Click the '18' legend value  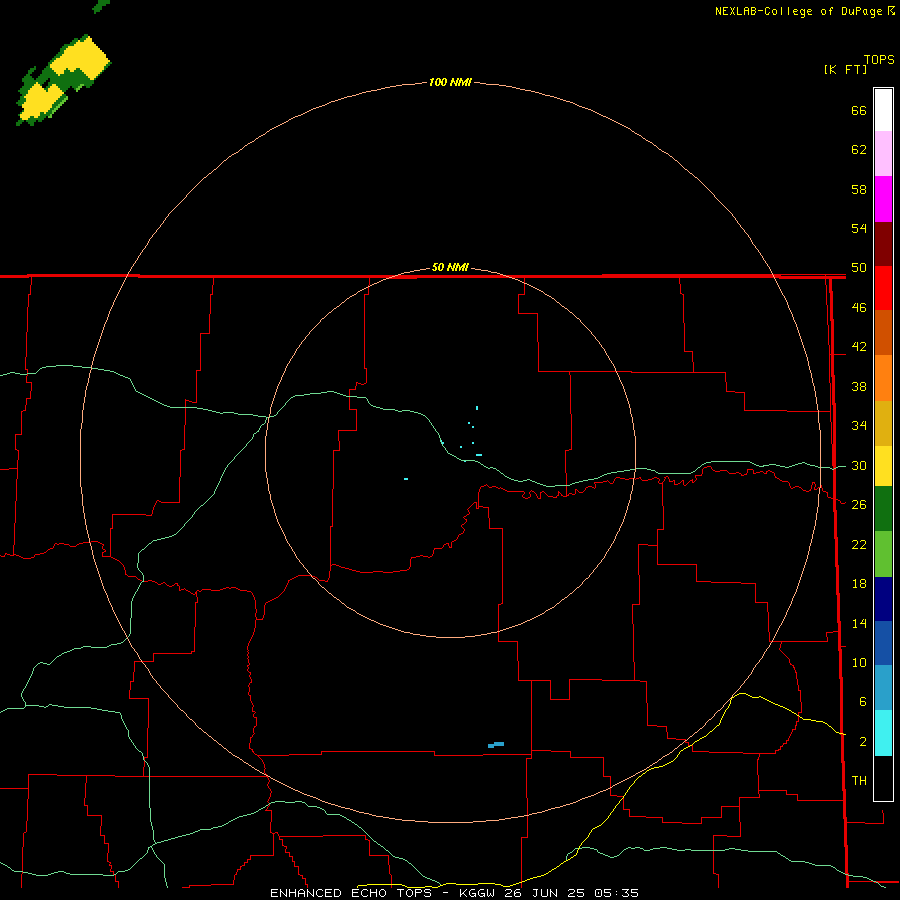pos(859,584)
